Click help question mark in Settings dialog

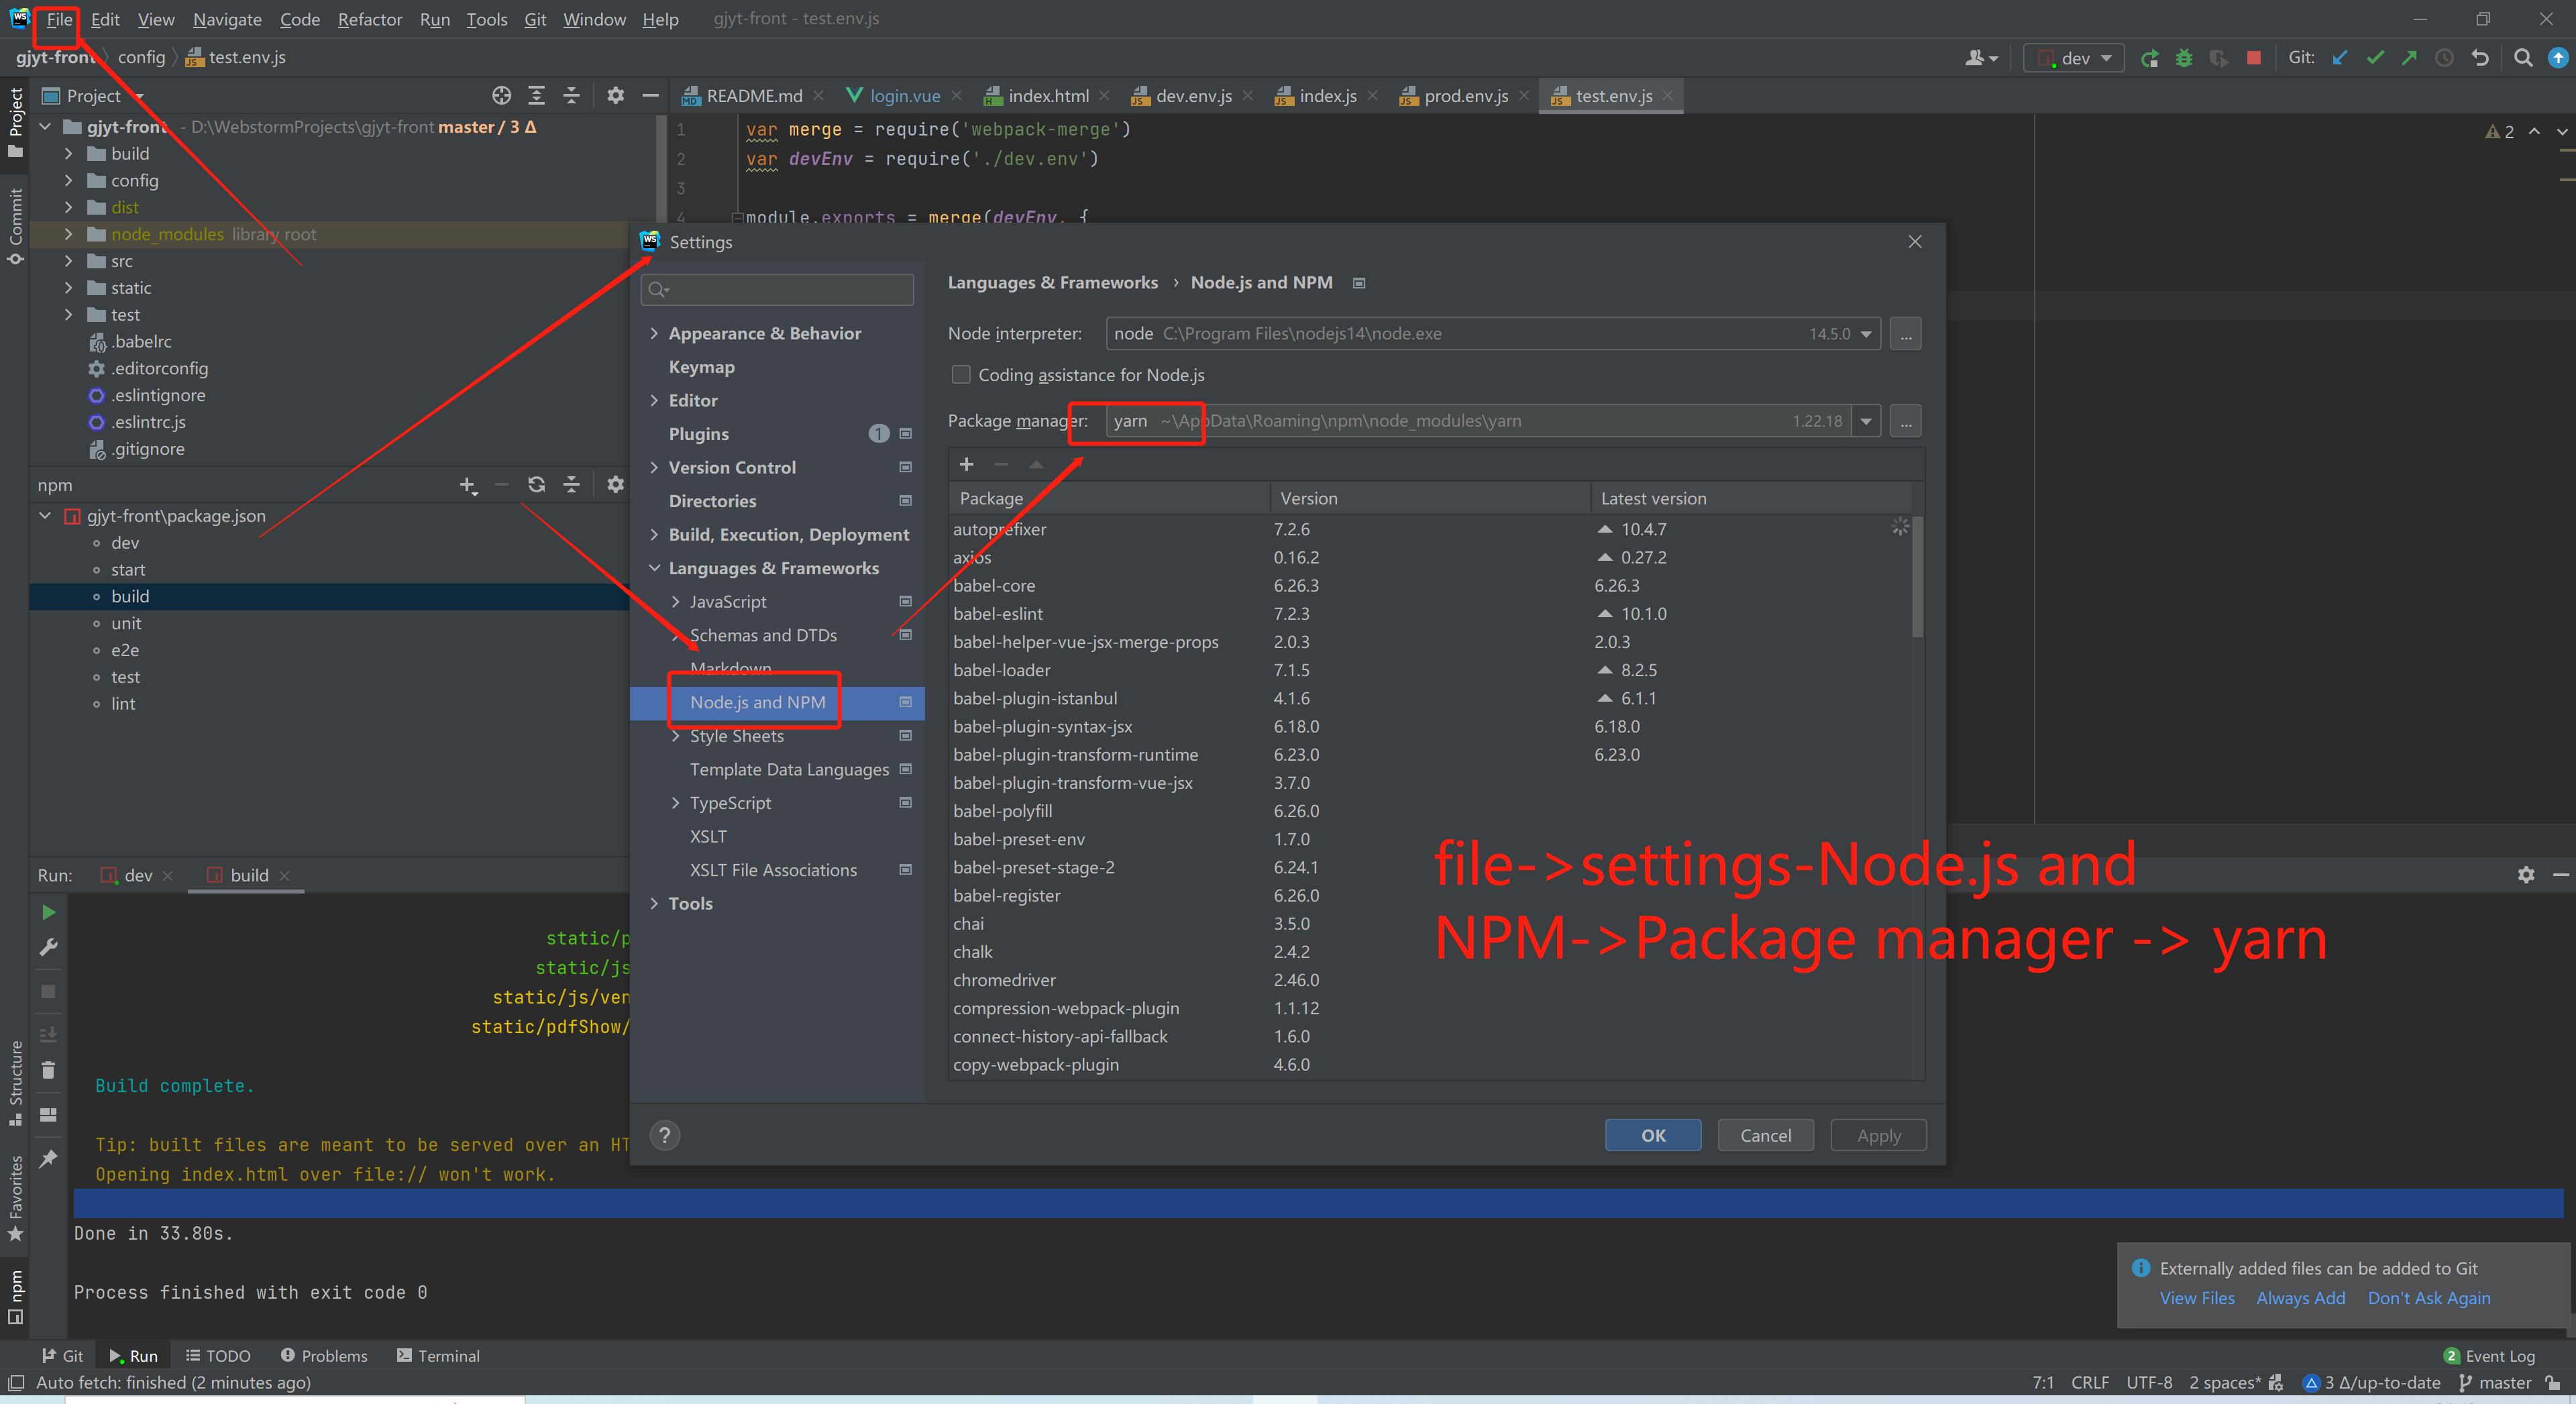point(664,1135)
